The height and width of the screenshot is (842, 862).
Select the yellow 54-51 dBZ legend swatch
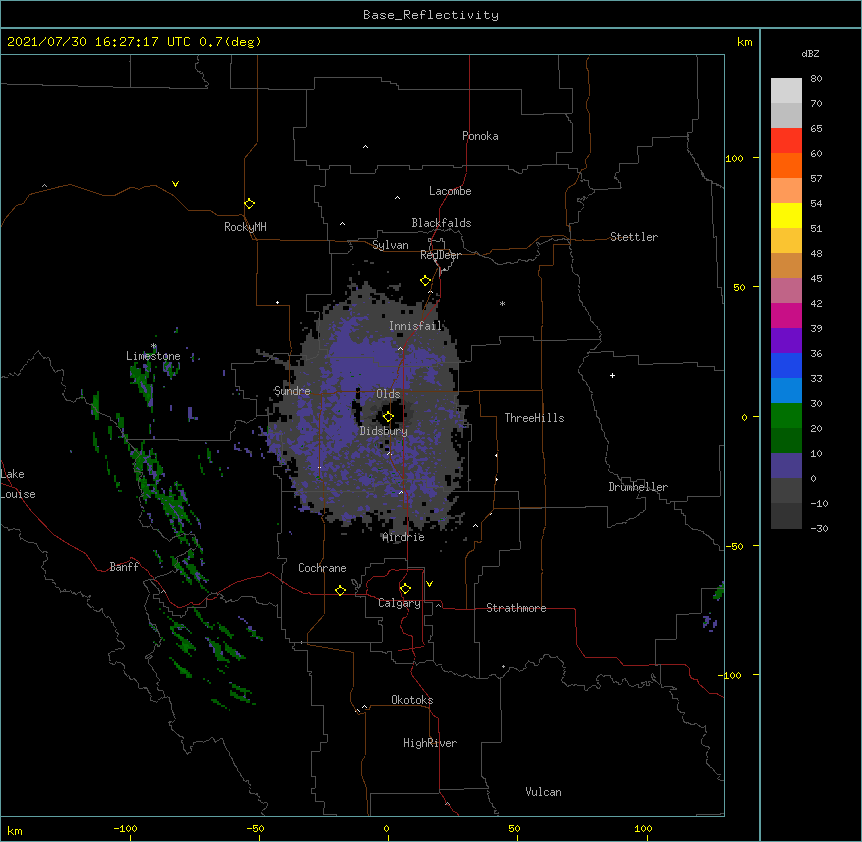tap(786, 215)
